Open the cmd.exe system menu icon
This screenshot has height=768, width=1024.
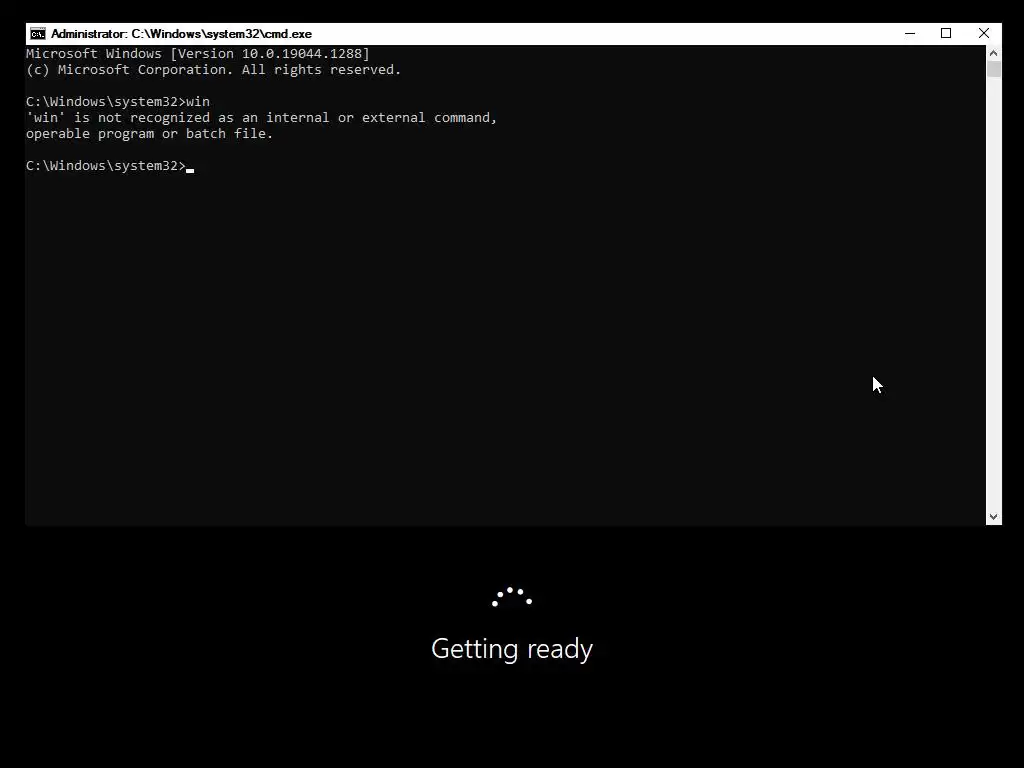(x=38, y=34)
